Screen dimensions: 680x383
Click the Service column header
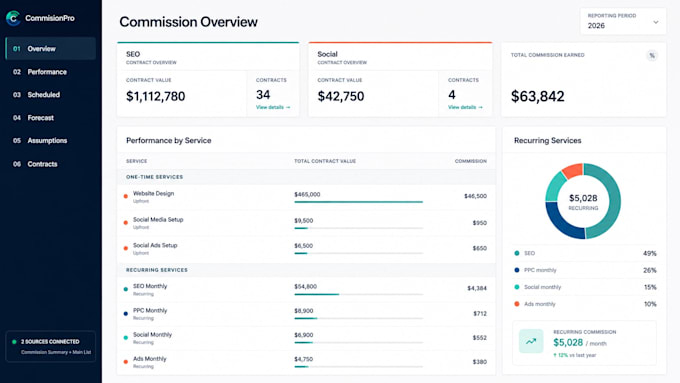(x=137, y=161)
